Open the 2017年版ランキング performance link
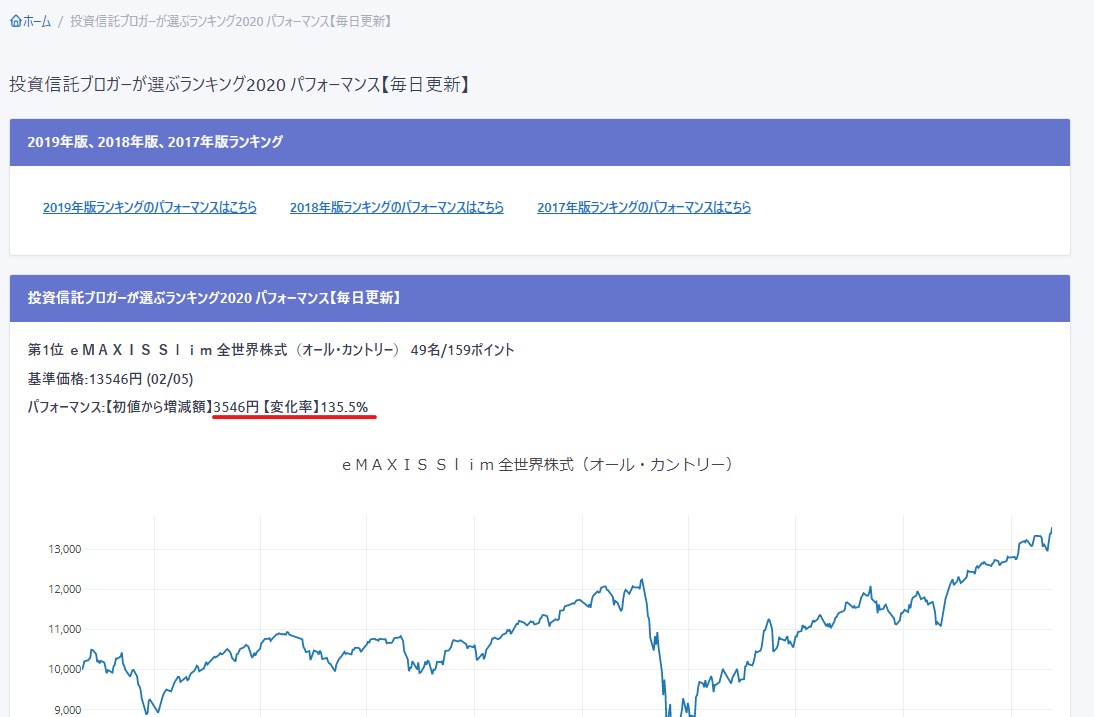Viewport: 1094px width, 717px height. pos(644,208)
